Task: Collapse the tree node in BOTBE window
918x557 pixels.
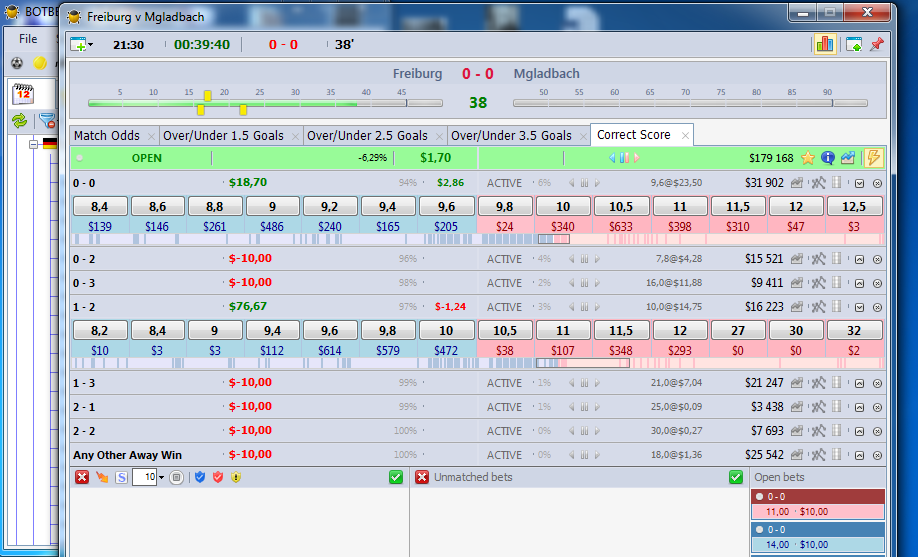Action: pyautogui.click(x=33, y=143)
